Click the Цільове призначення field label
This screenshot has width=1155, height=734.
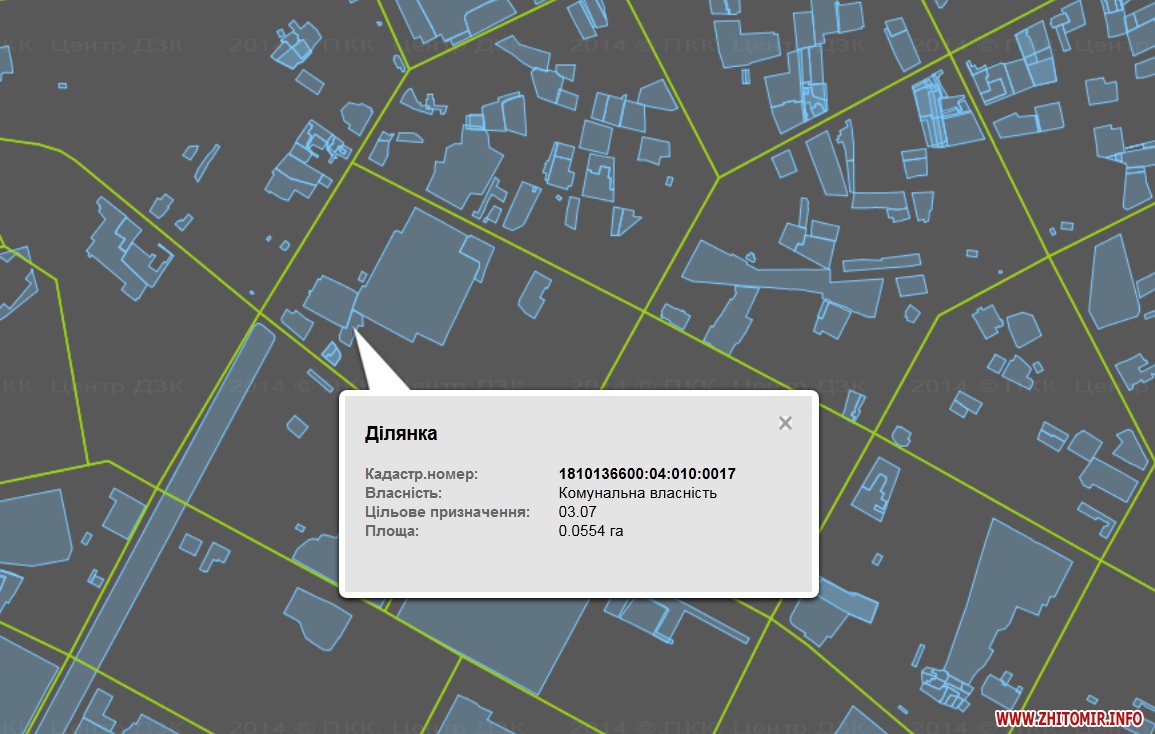pos(447,512)
